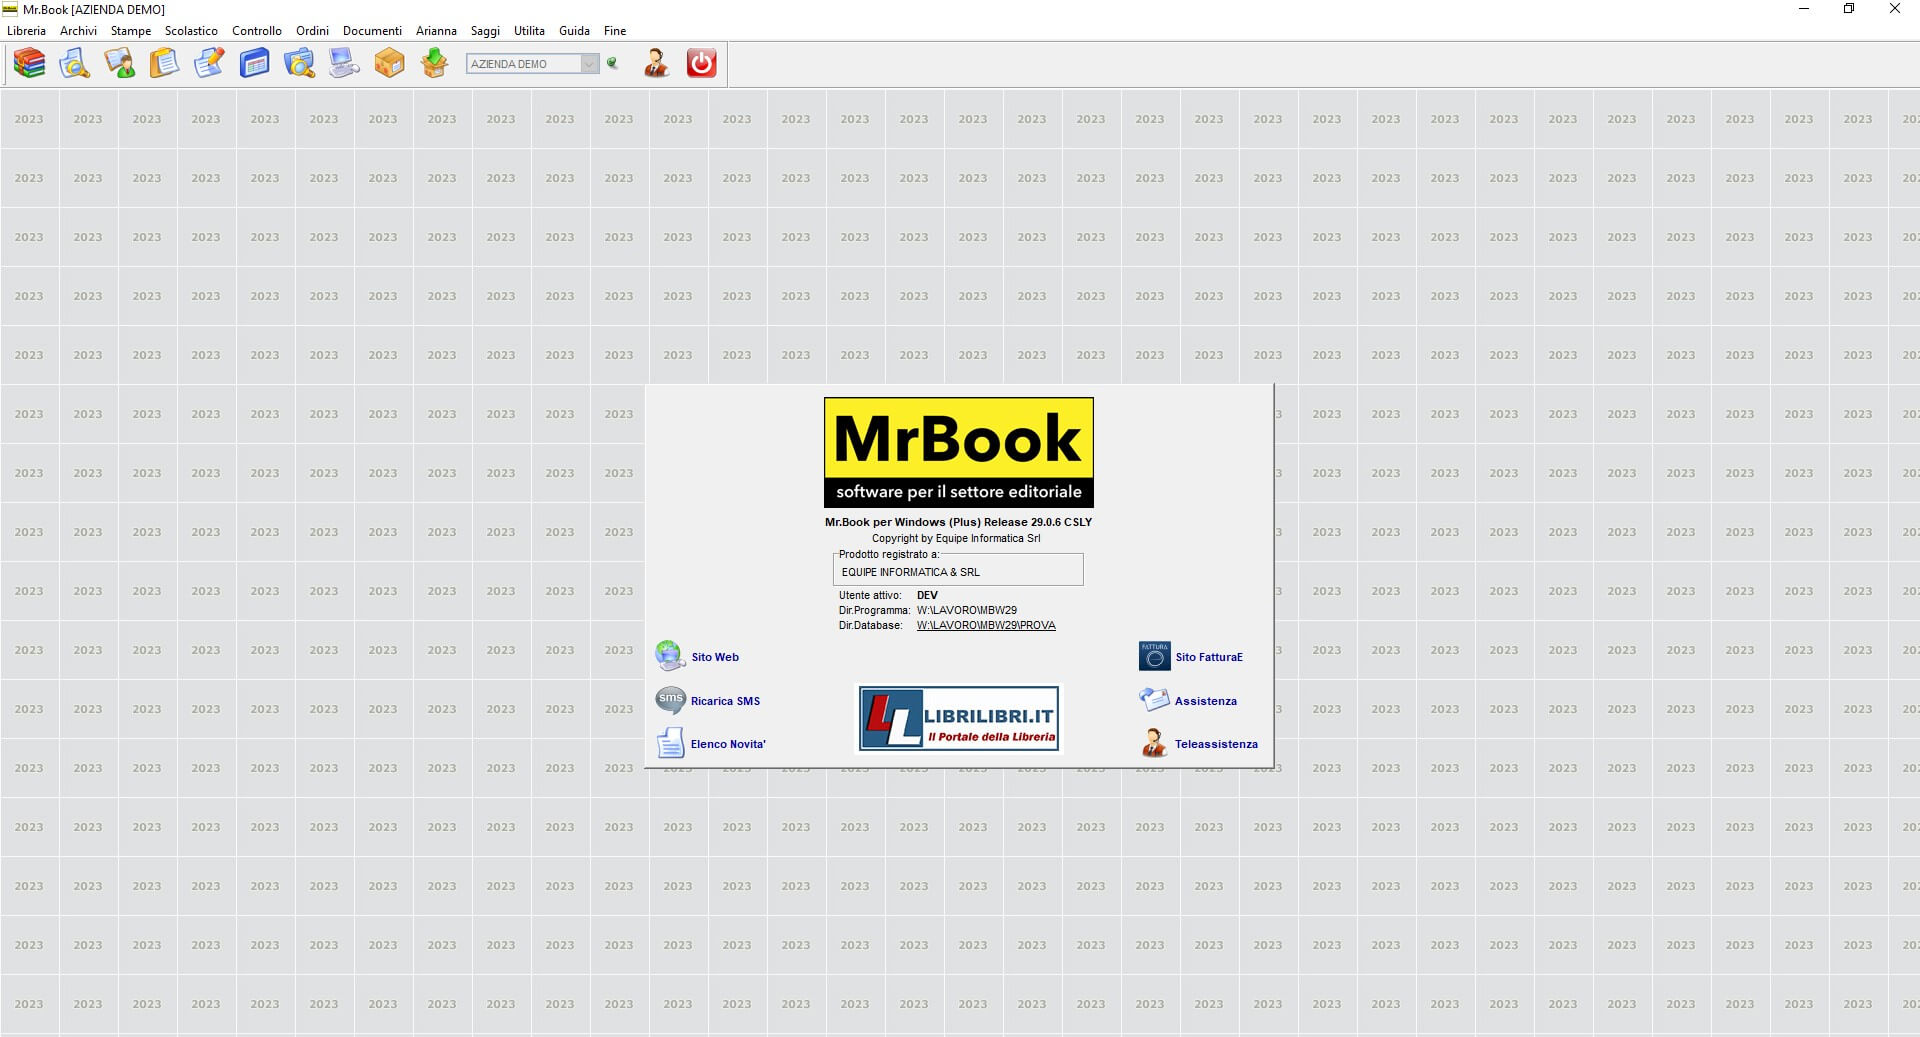Open the Ordini menu
The image size is (1920, 1037).
point(312,31)
